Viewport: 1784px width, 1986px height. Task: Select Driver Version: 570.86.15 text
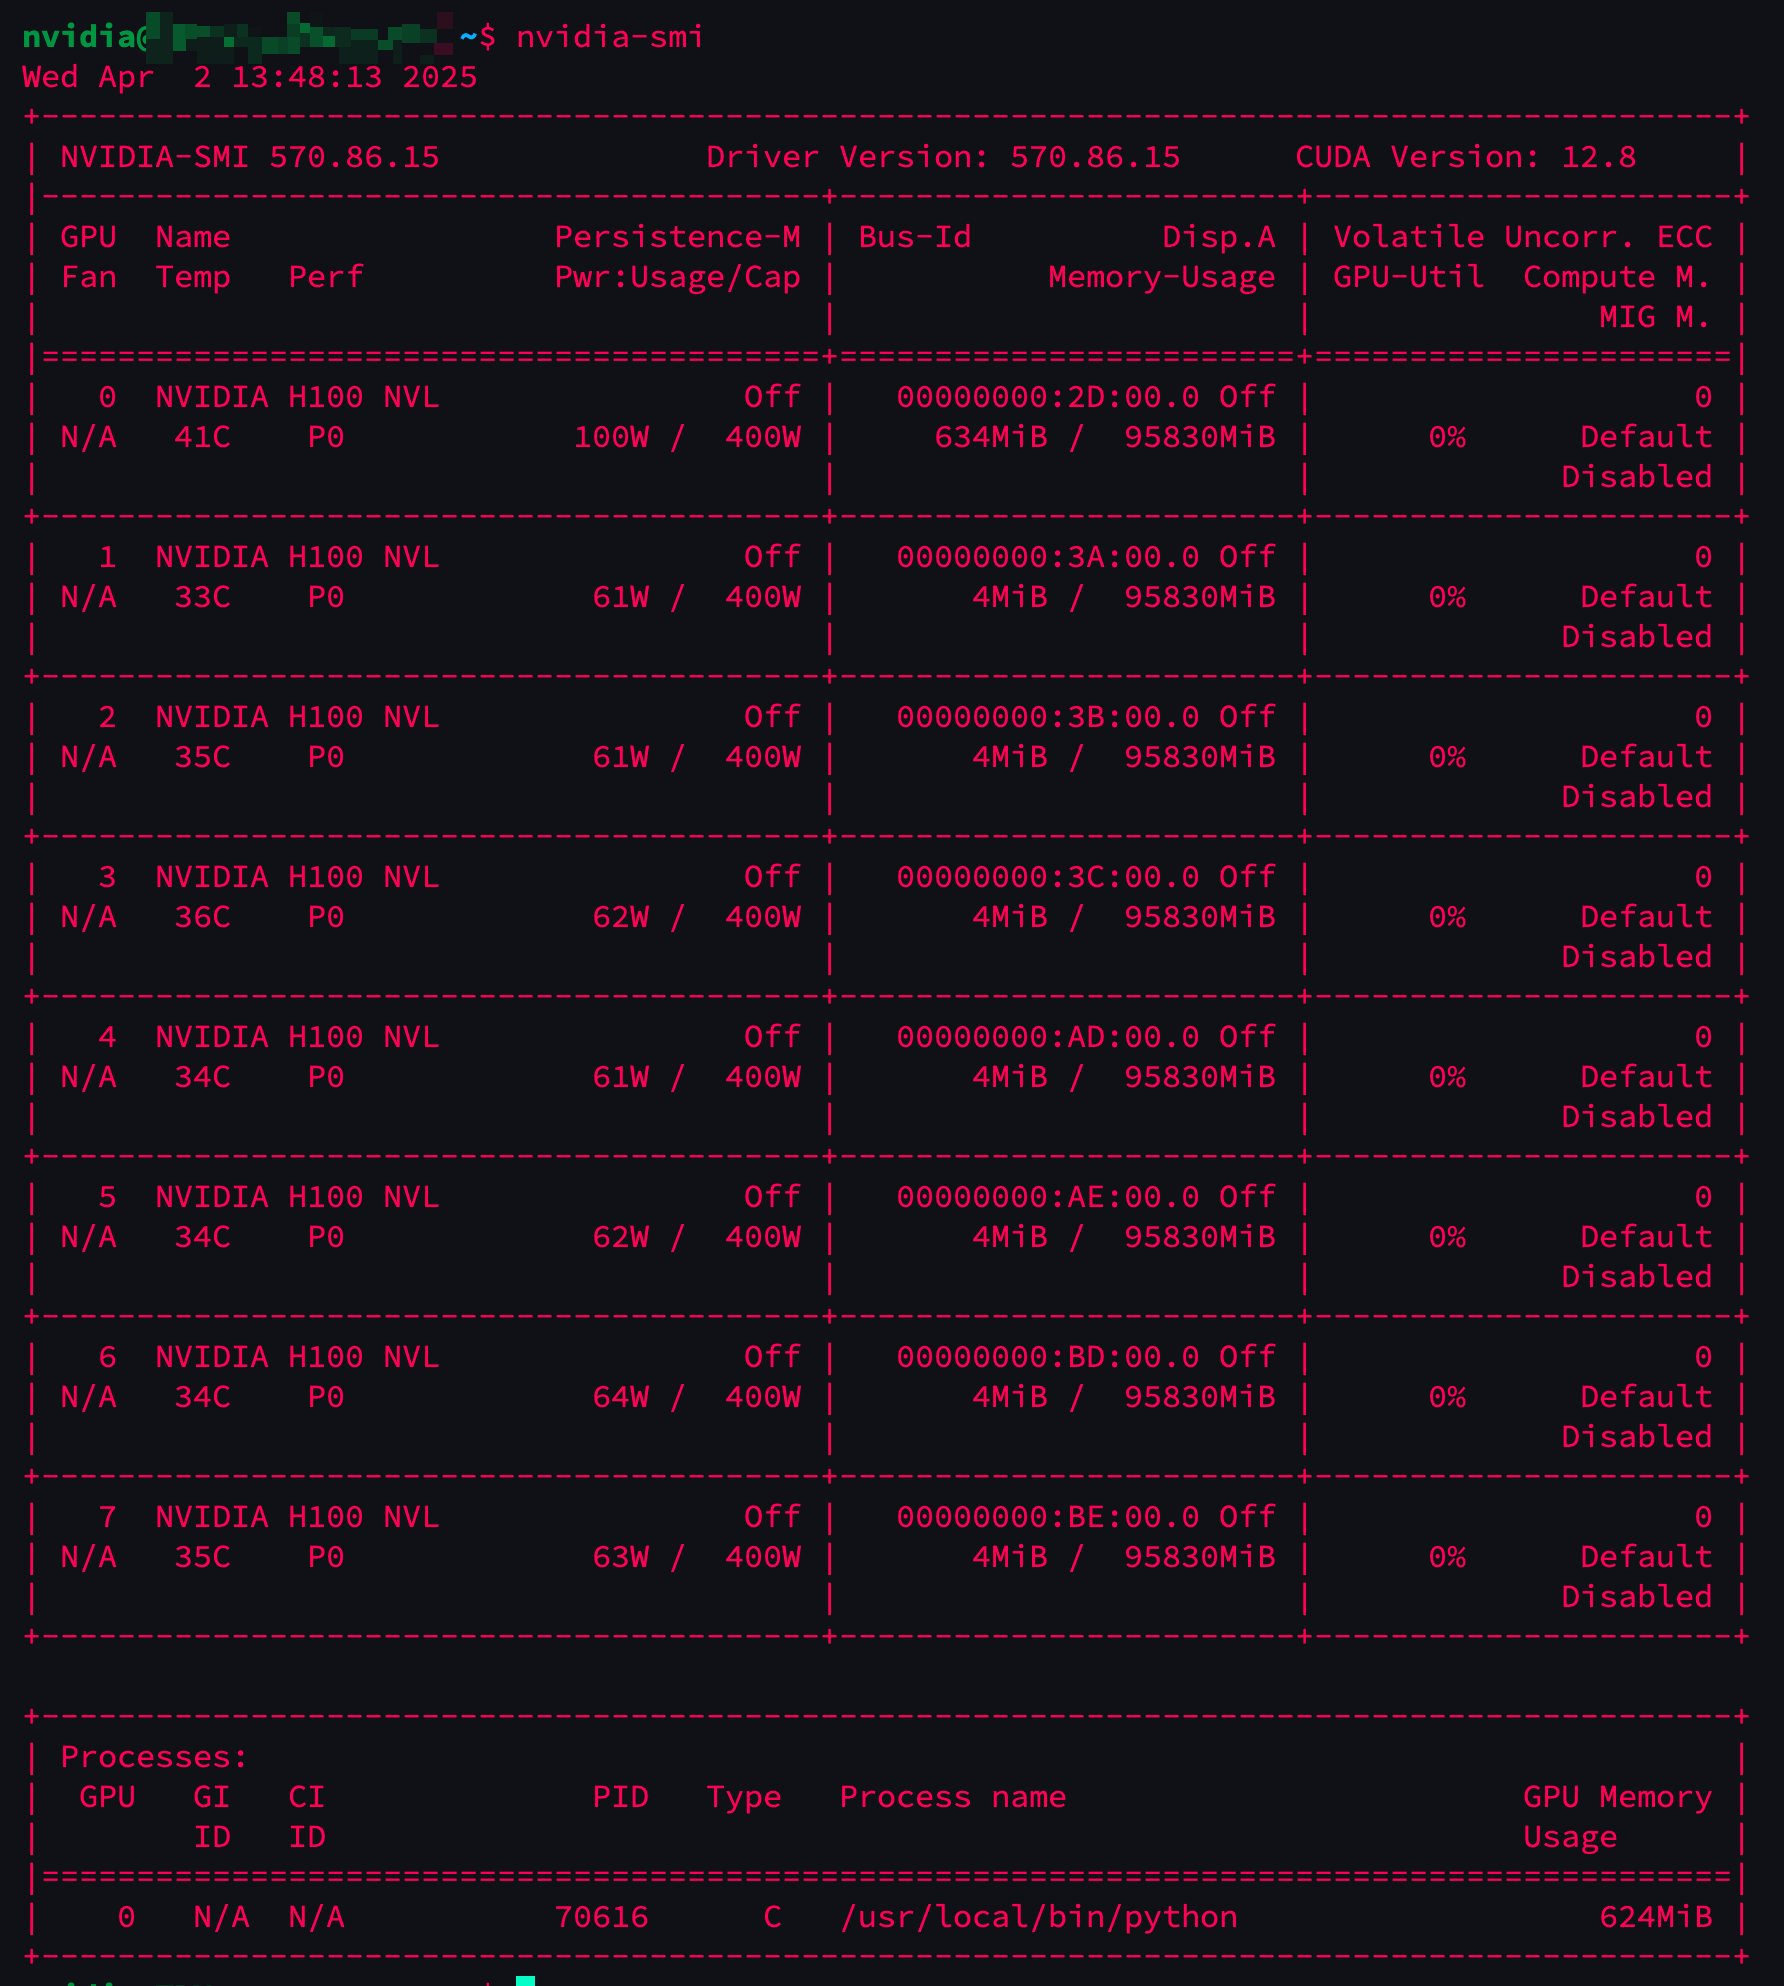click(943, 157)
